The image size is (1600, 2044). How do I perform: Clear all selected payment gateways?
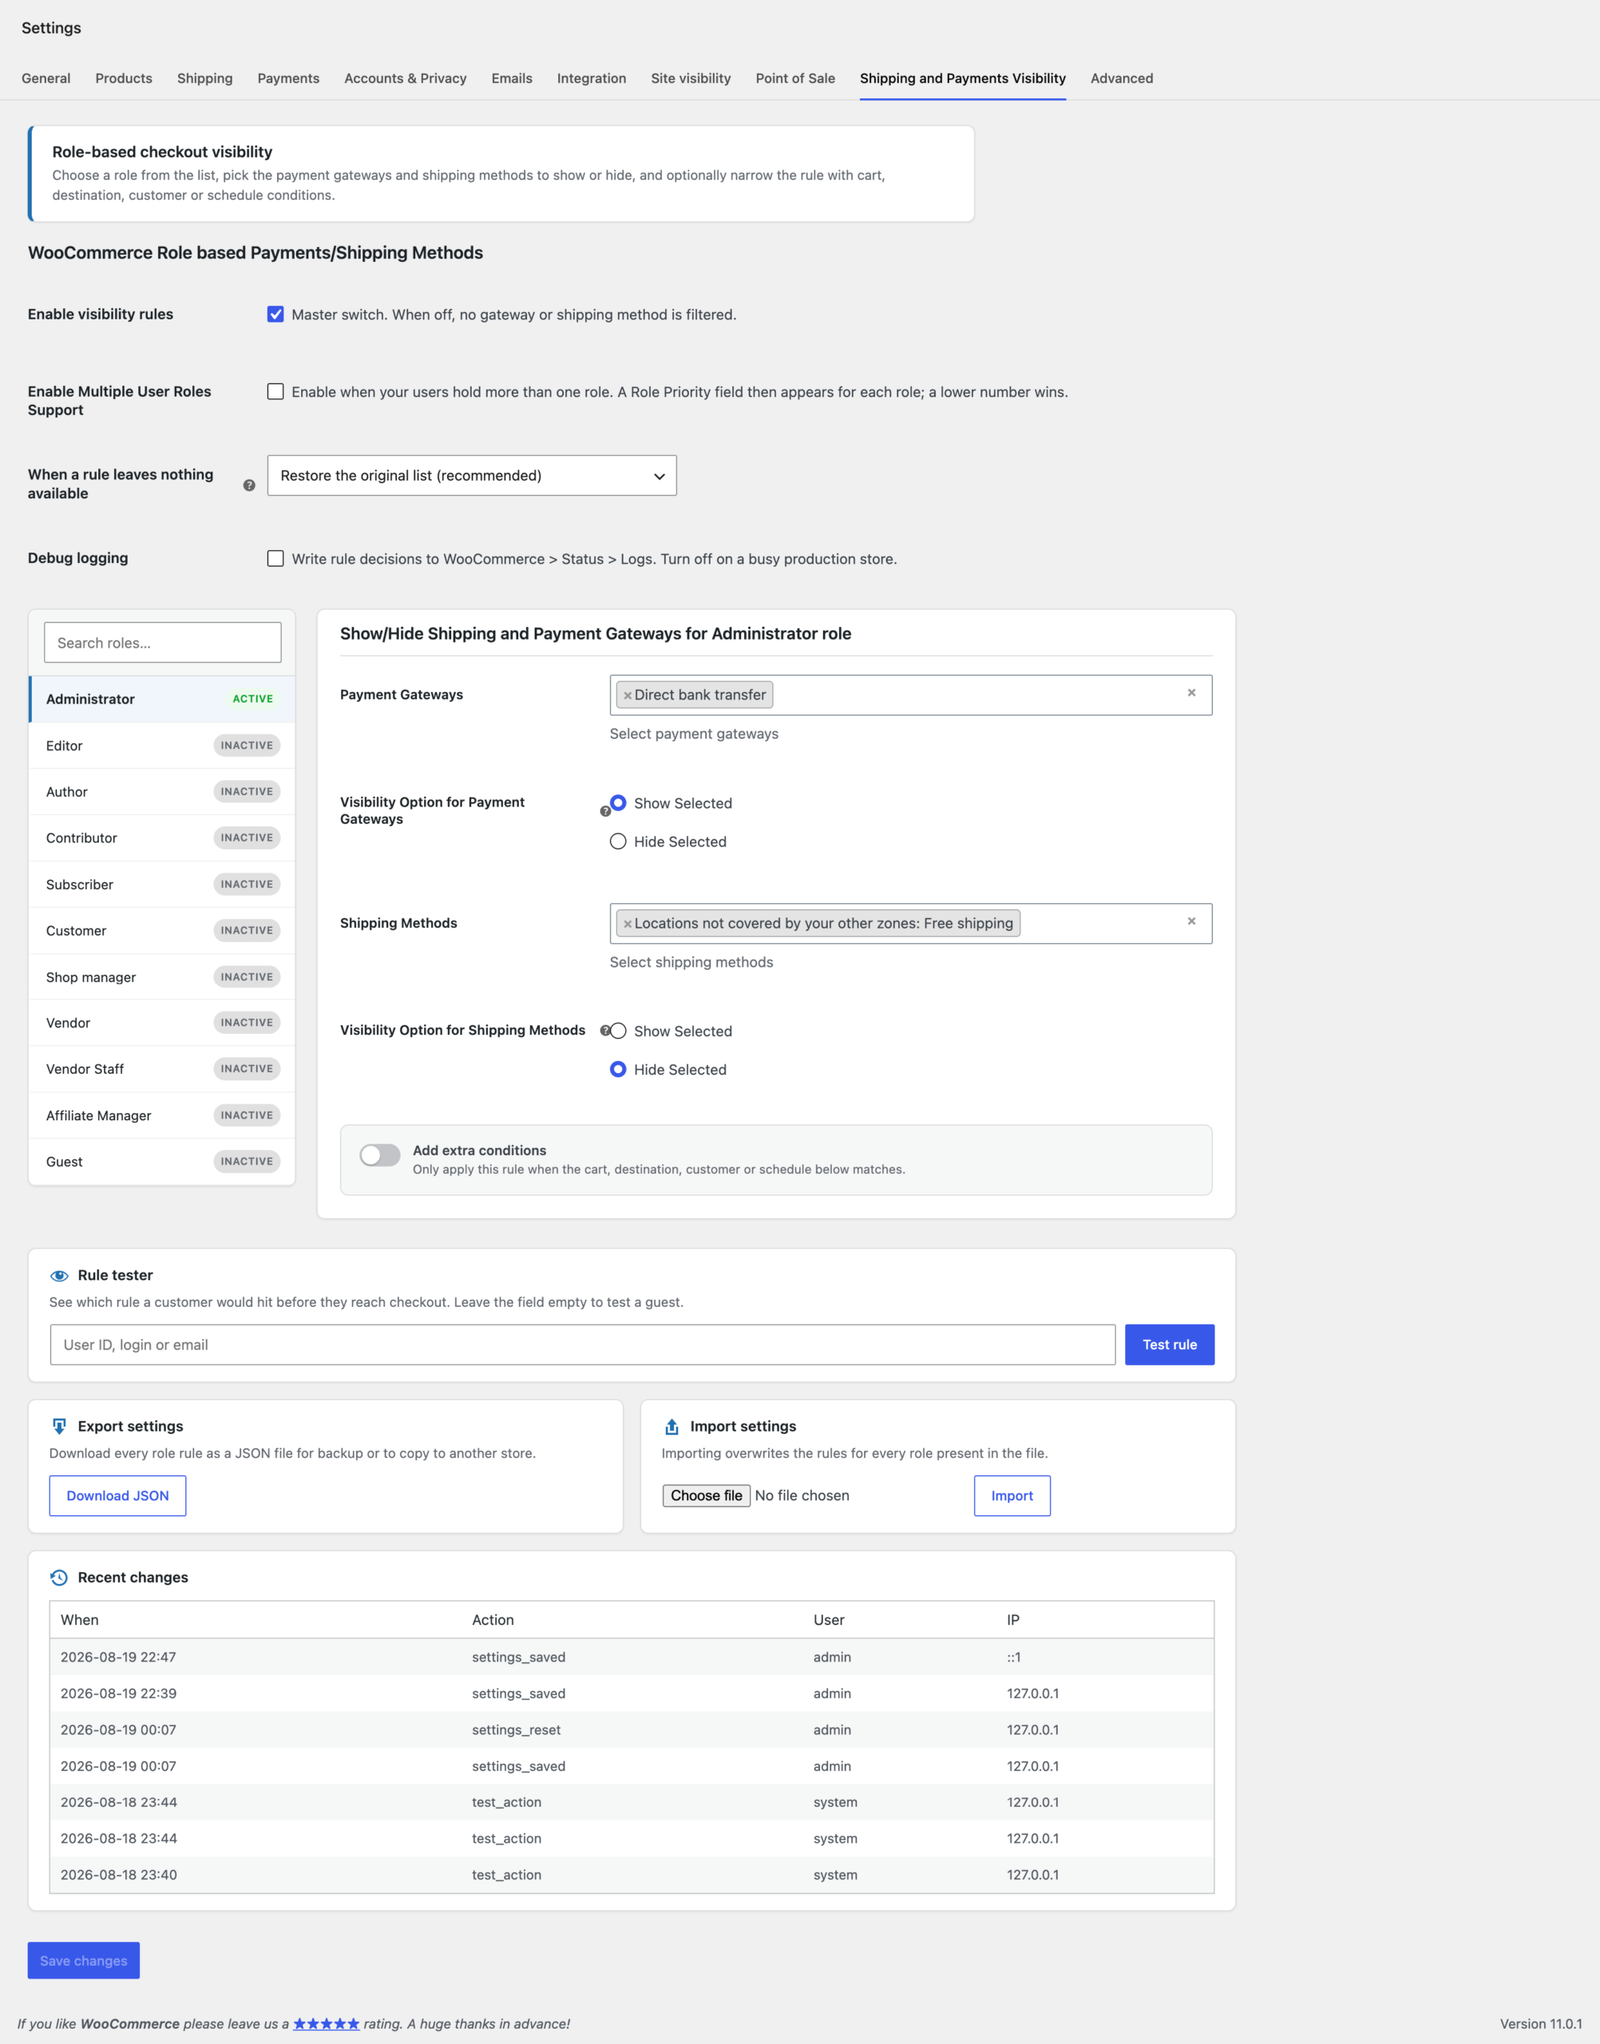pyautogui.click(x=1191, y=693)
